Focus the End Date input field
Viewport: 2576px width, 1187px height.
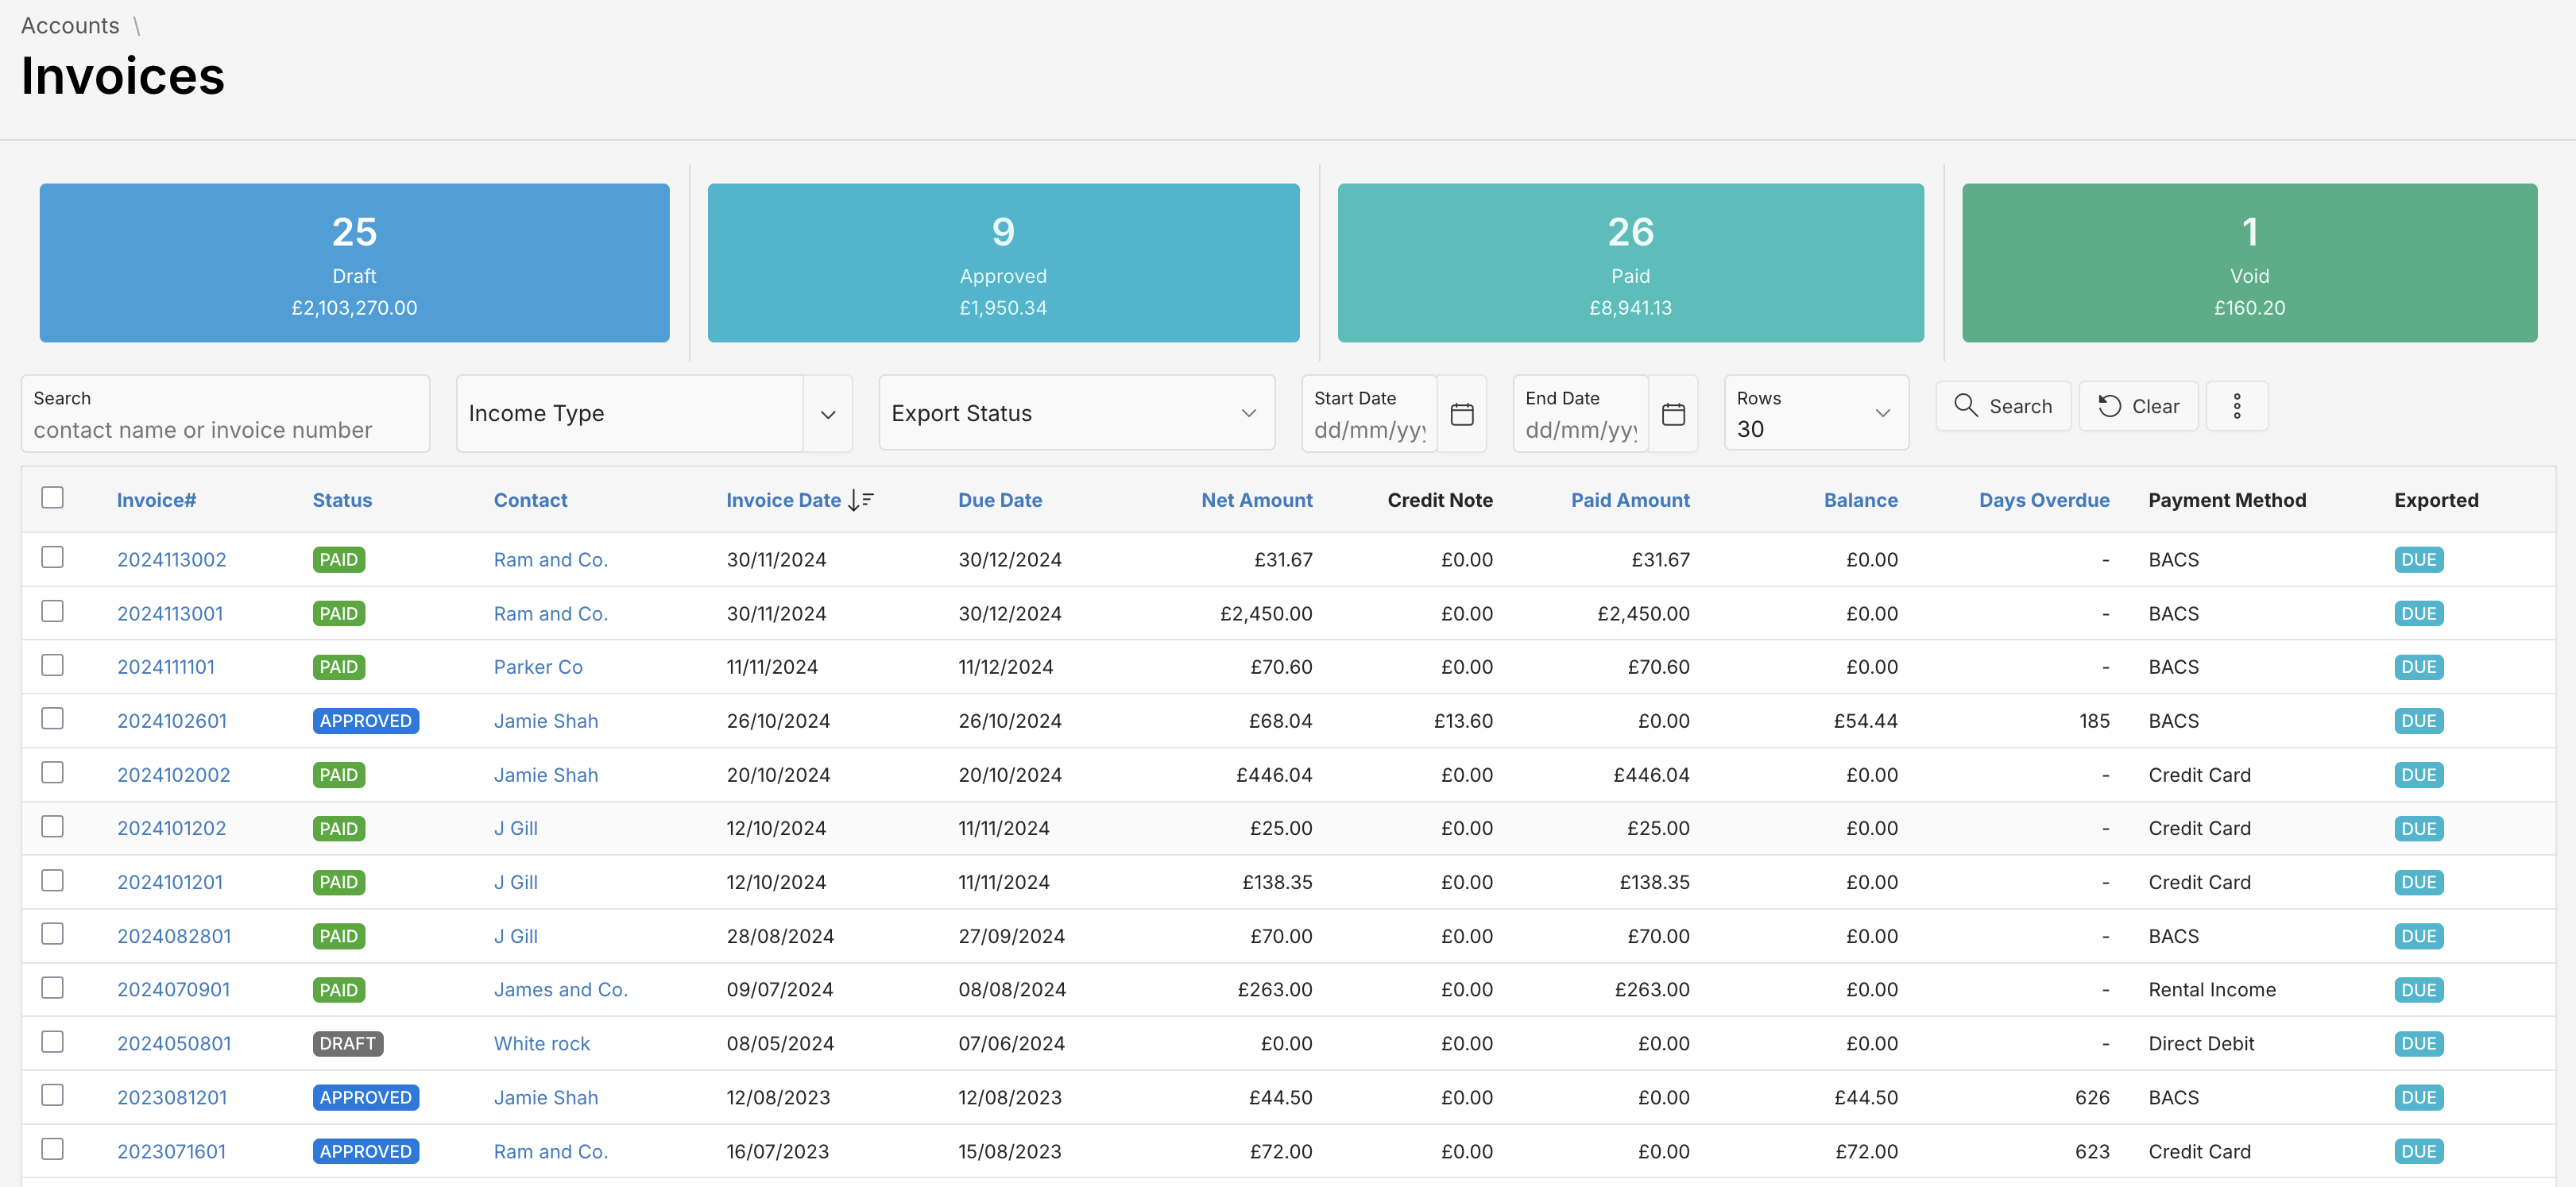point(1580,414)
